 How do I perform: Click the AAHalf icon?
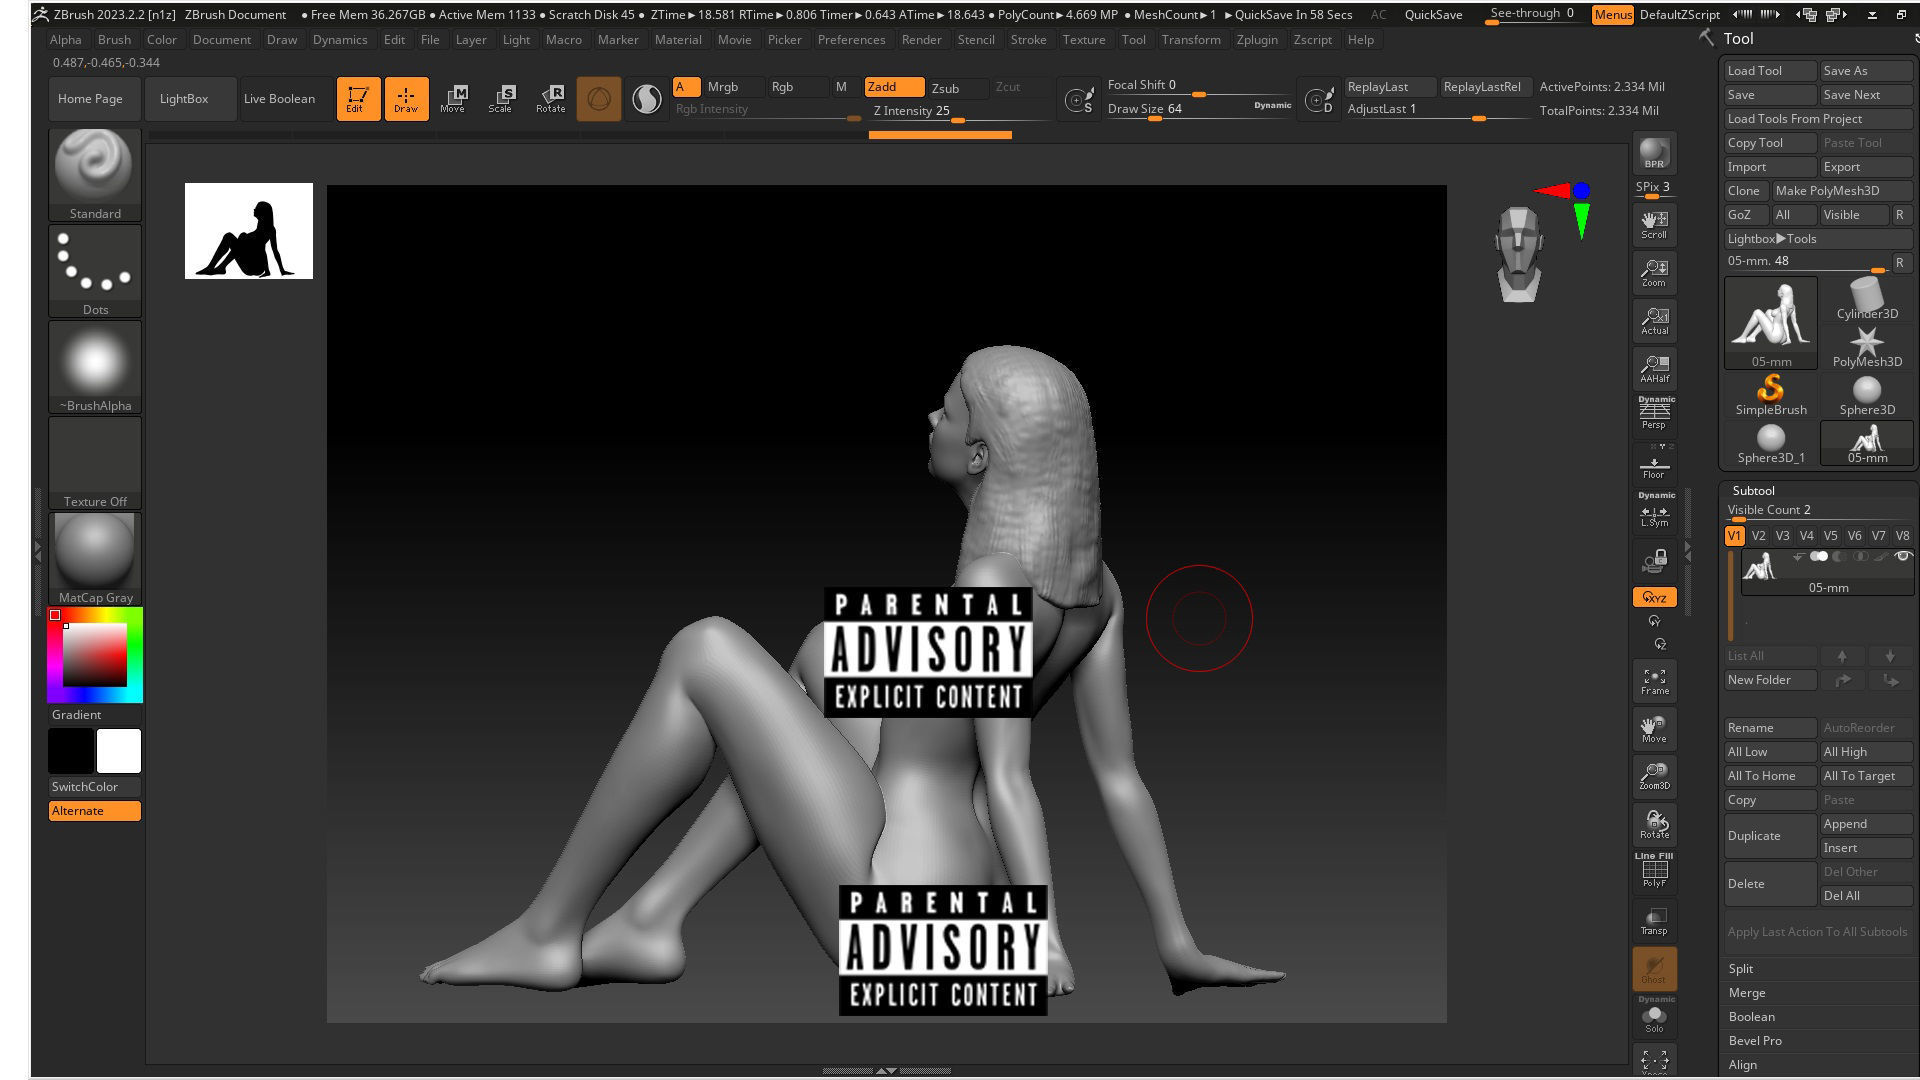[1654, 368]
